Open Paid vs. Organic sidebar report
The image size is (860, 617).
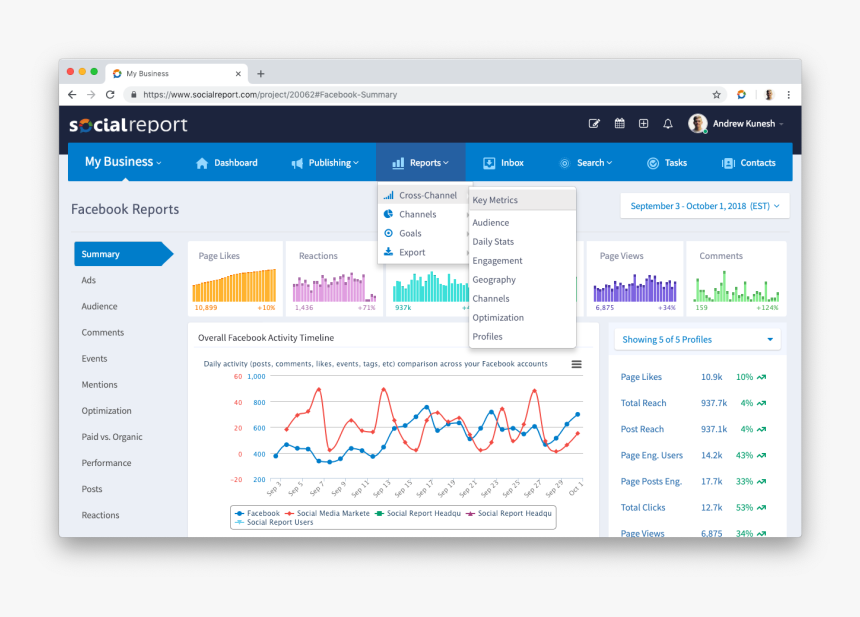[x=112, y=437]
